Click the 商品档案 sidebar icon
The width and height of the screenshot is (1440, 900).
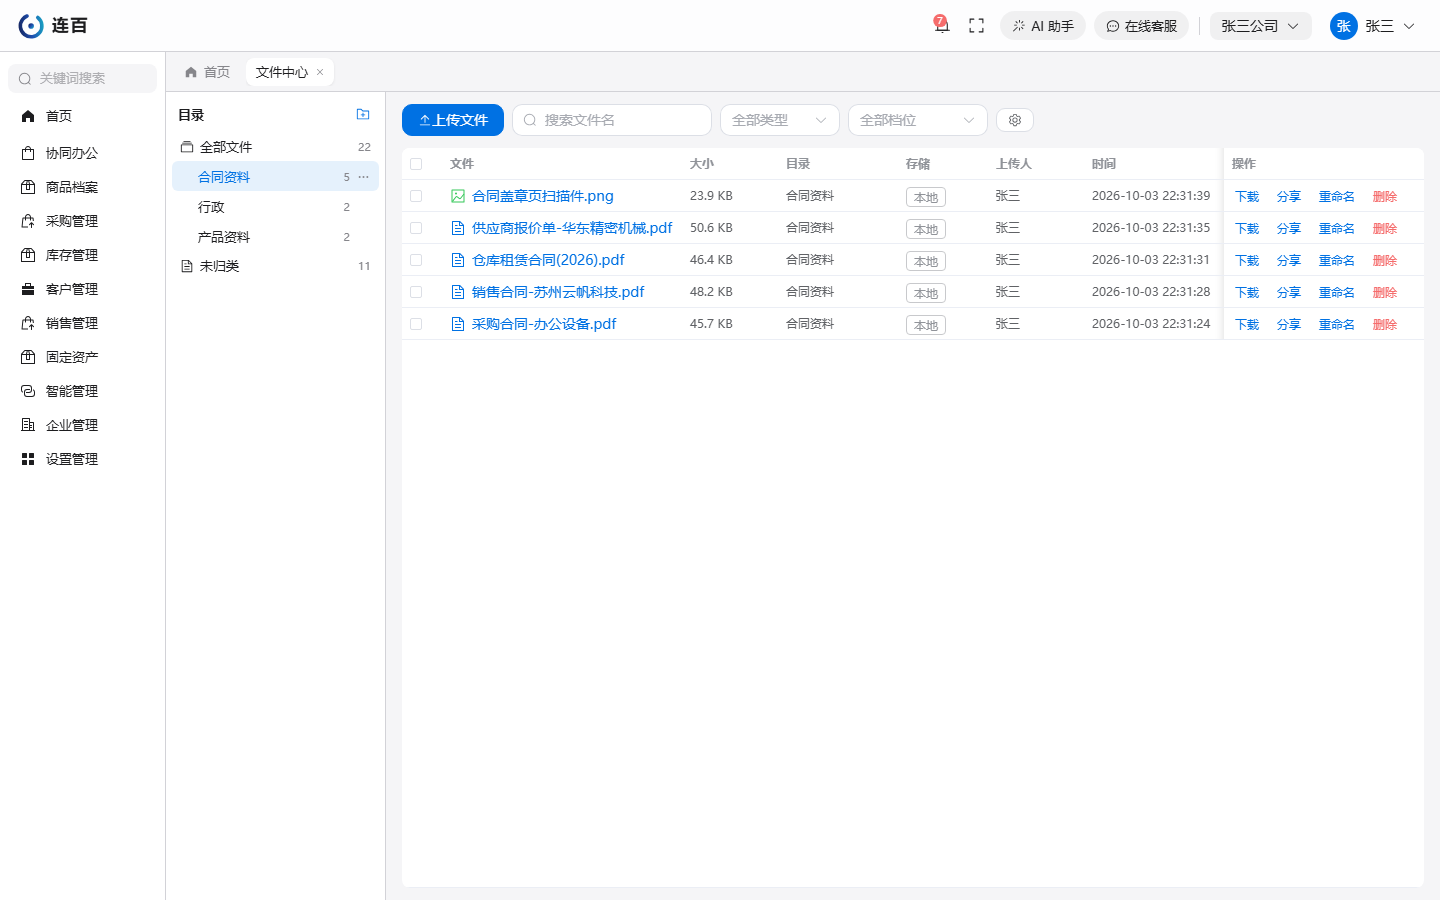coord(28,187)
